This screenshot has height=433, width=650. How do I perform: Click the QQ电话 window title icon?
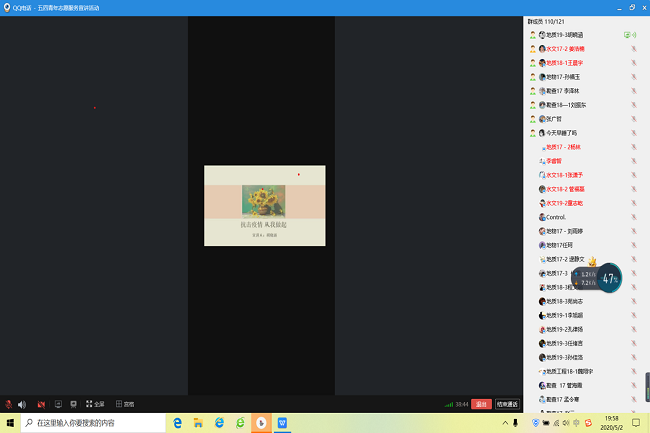click(x=7, y=7)
